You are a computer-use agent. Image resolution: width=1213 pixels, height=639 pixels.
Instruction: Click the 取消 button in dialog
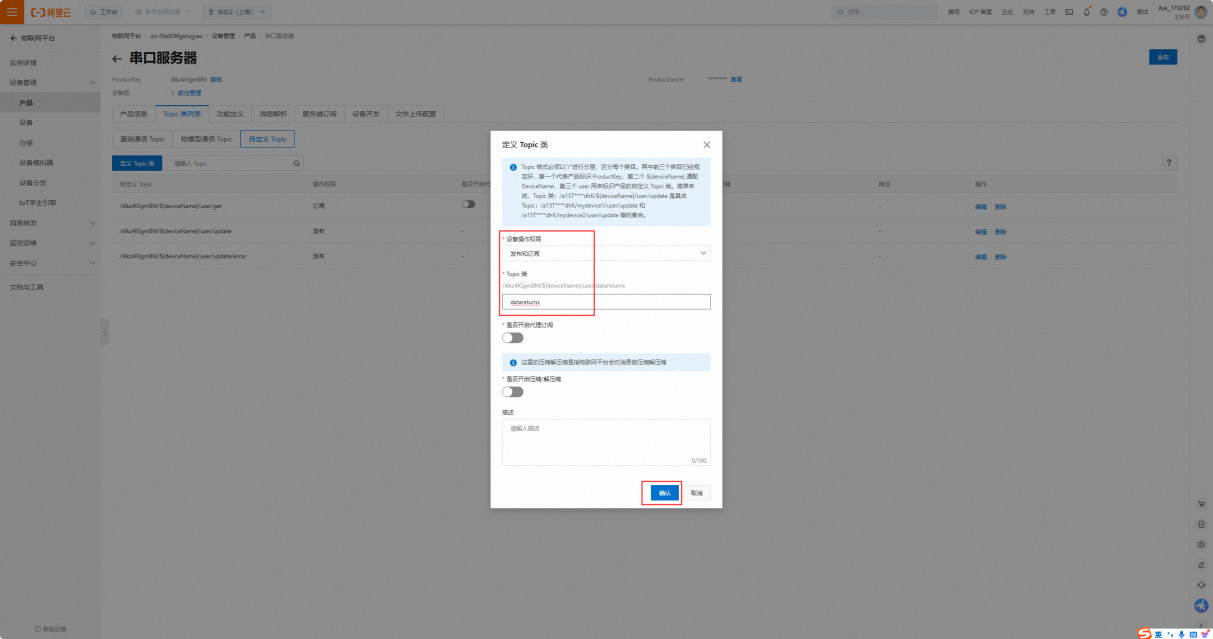(696, 493)
